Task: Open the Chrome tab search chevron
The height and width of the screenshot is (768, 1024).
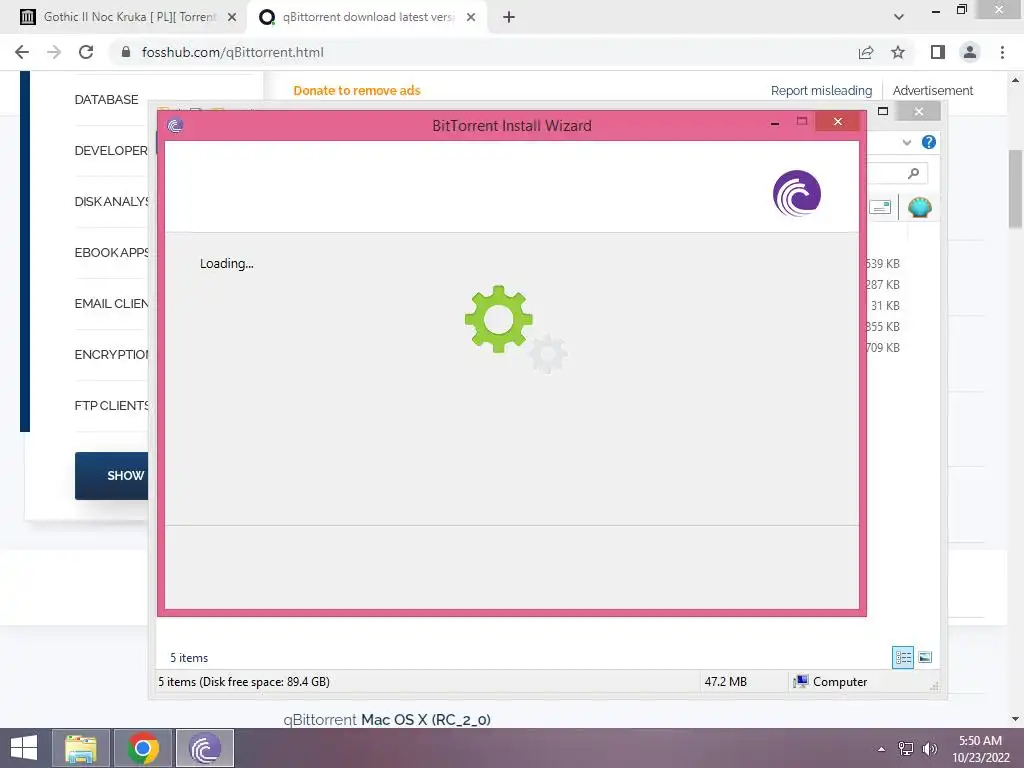Action: (899, 18)
